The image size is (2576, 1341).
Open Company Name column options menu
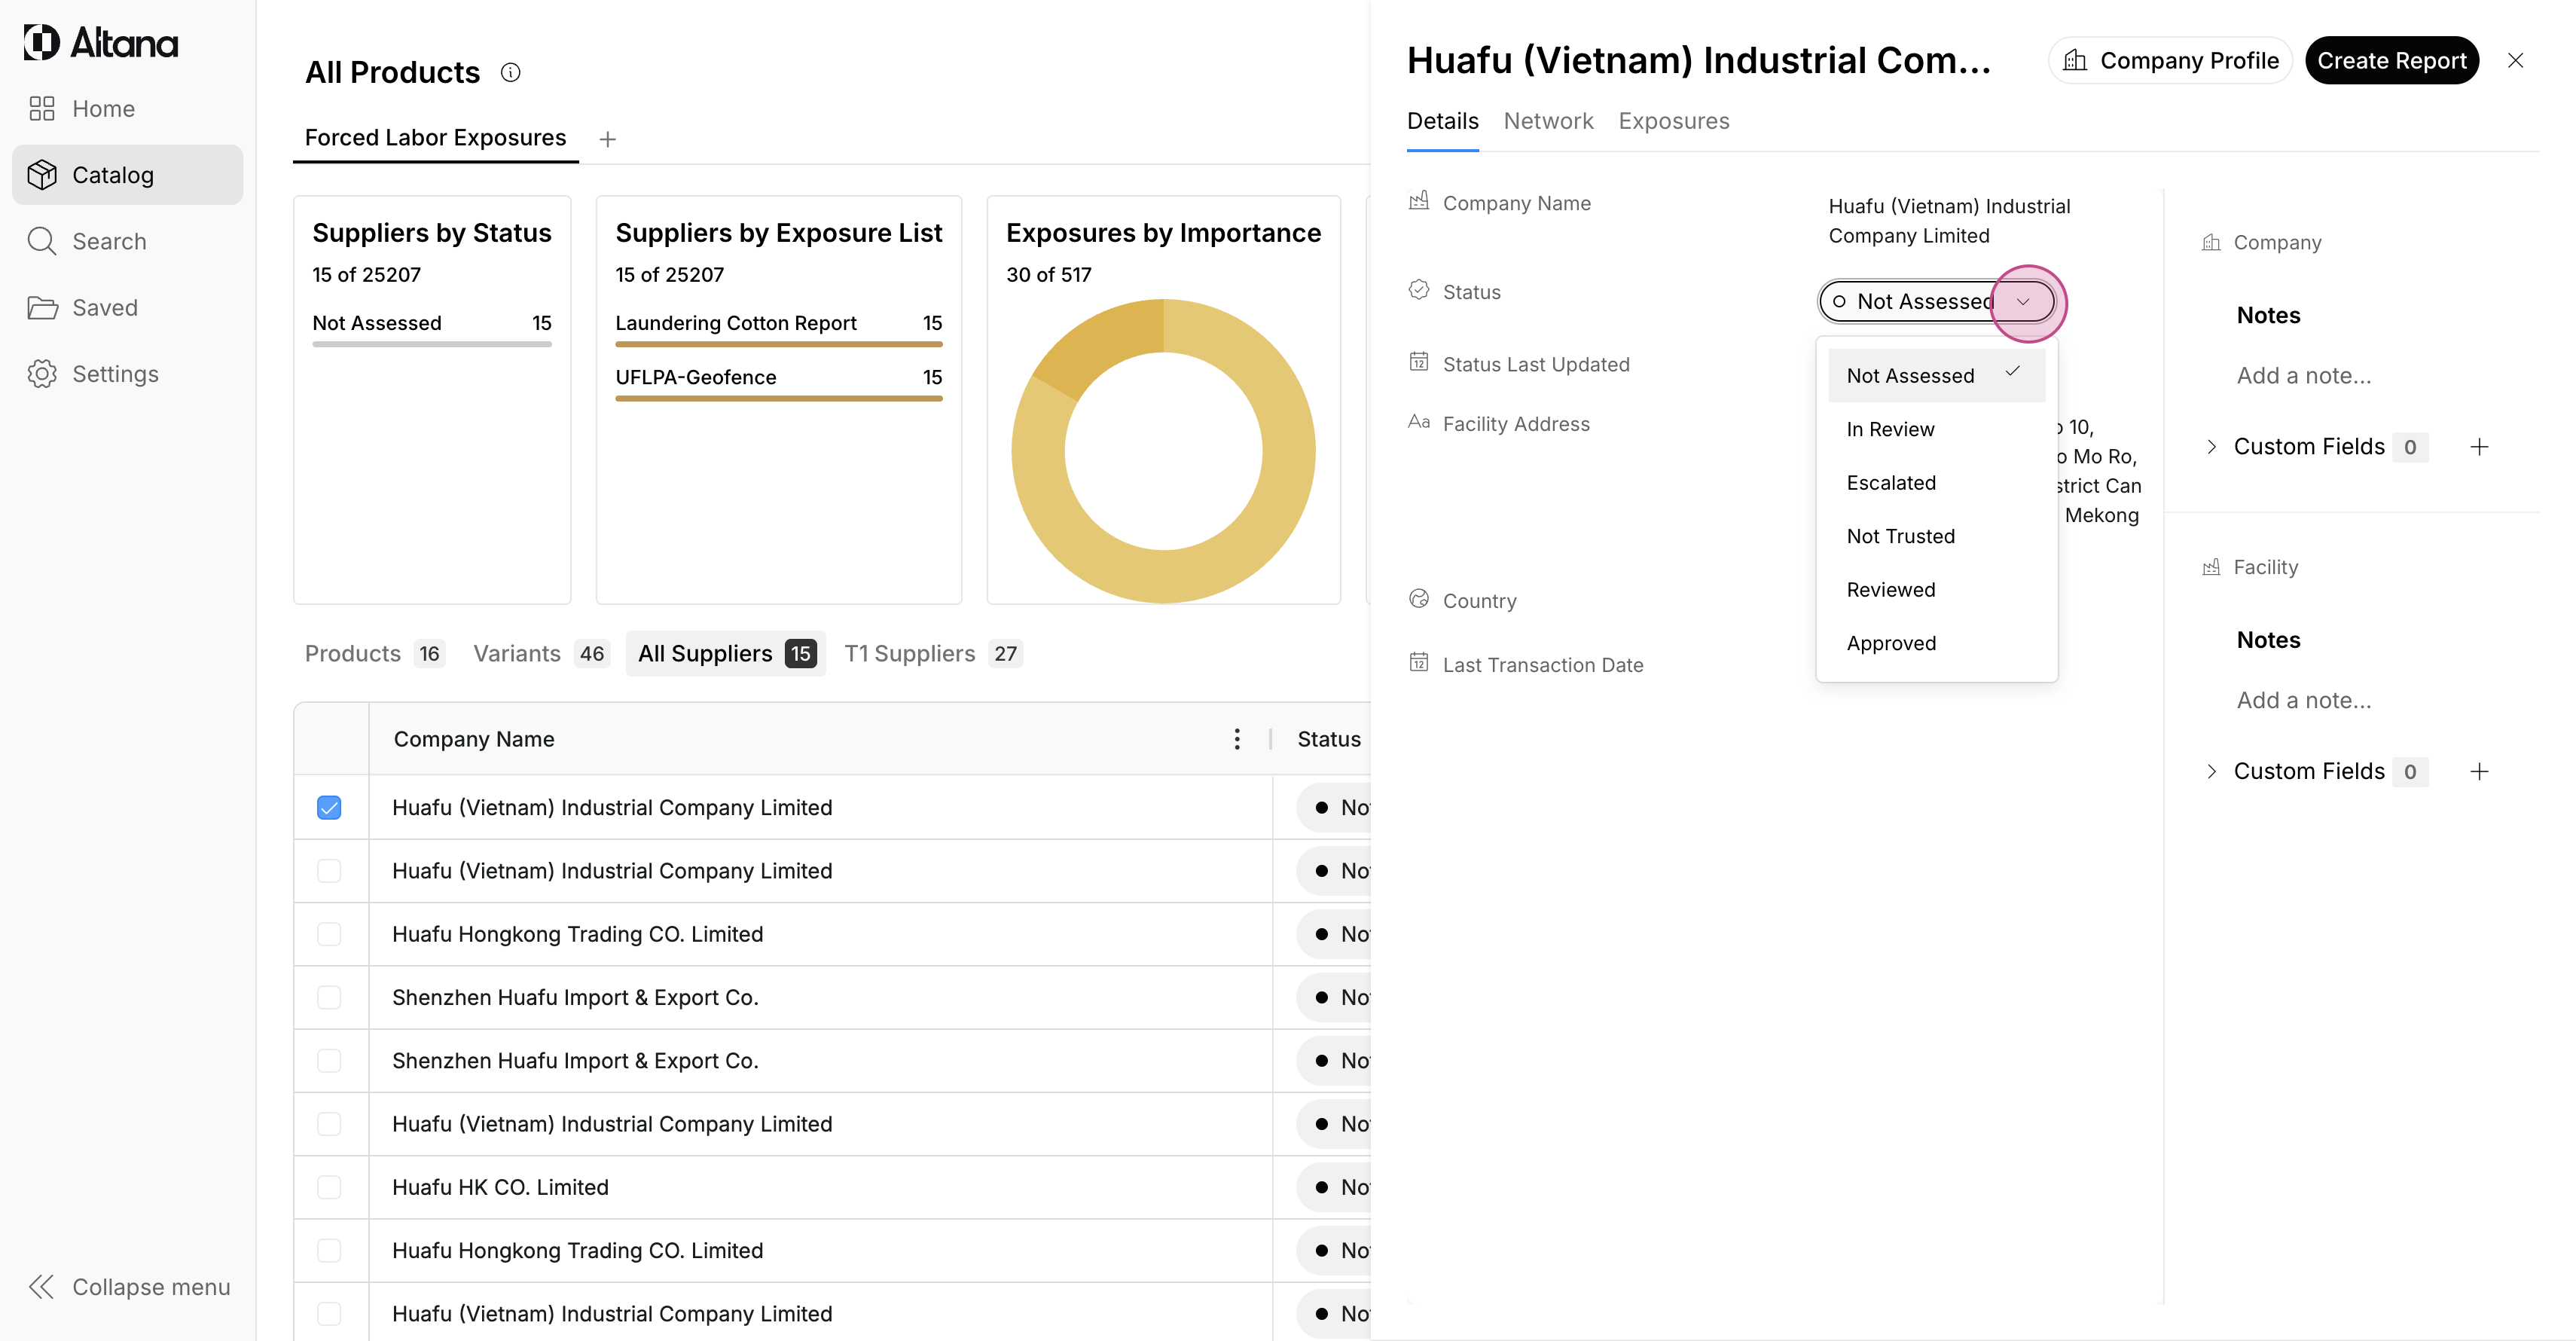coord(1237,739)
